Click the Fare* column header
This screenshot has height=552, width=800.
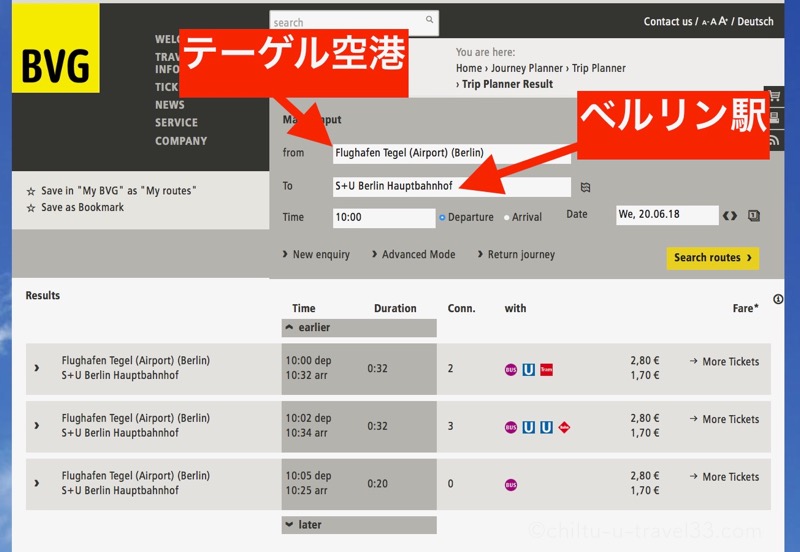pyautogui.click(x=745, y=308)
